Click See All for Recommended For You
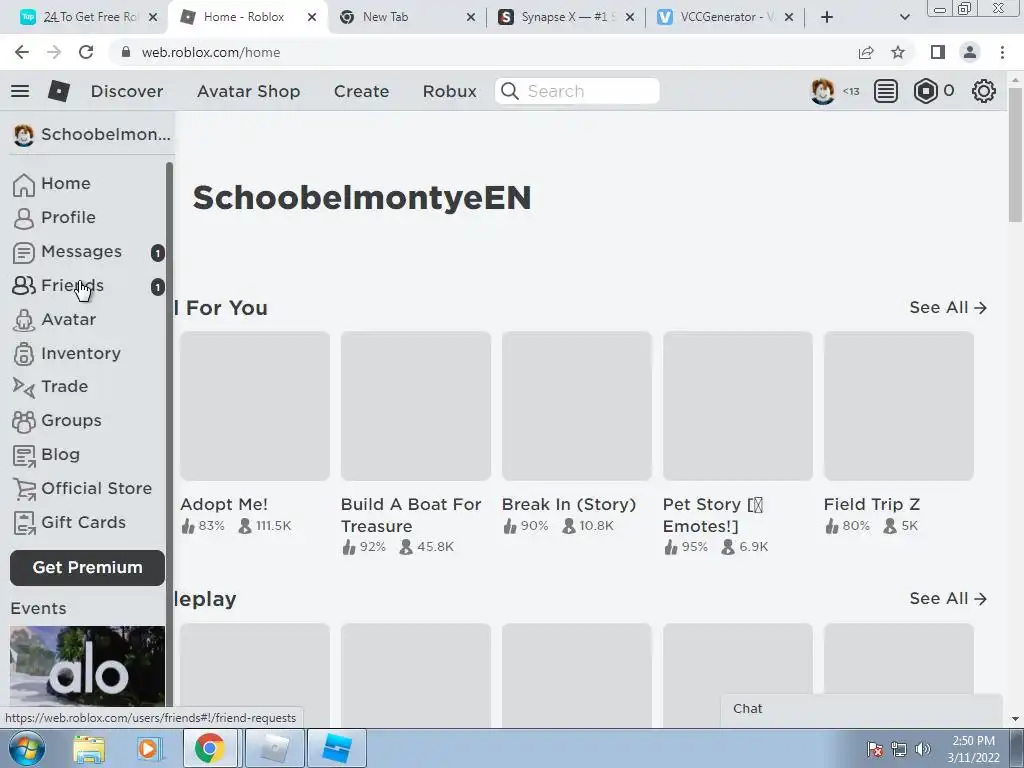 click(948, 308)
